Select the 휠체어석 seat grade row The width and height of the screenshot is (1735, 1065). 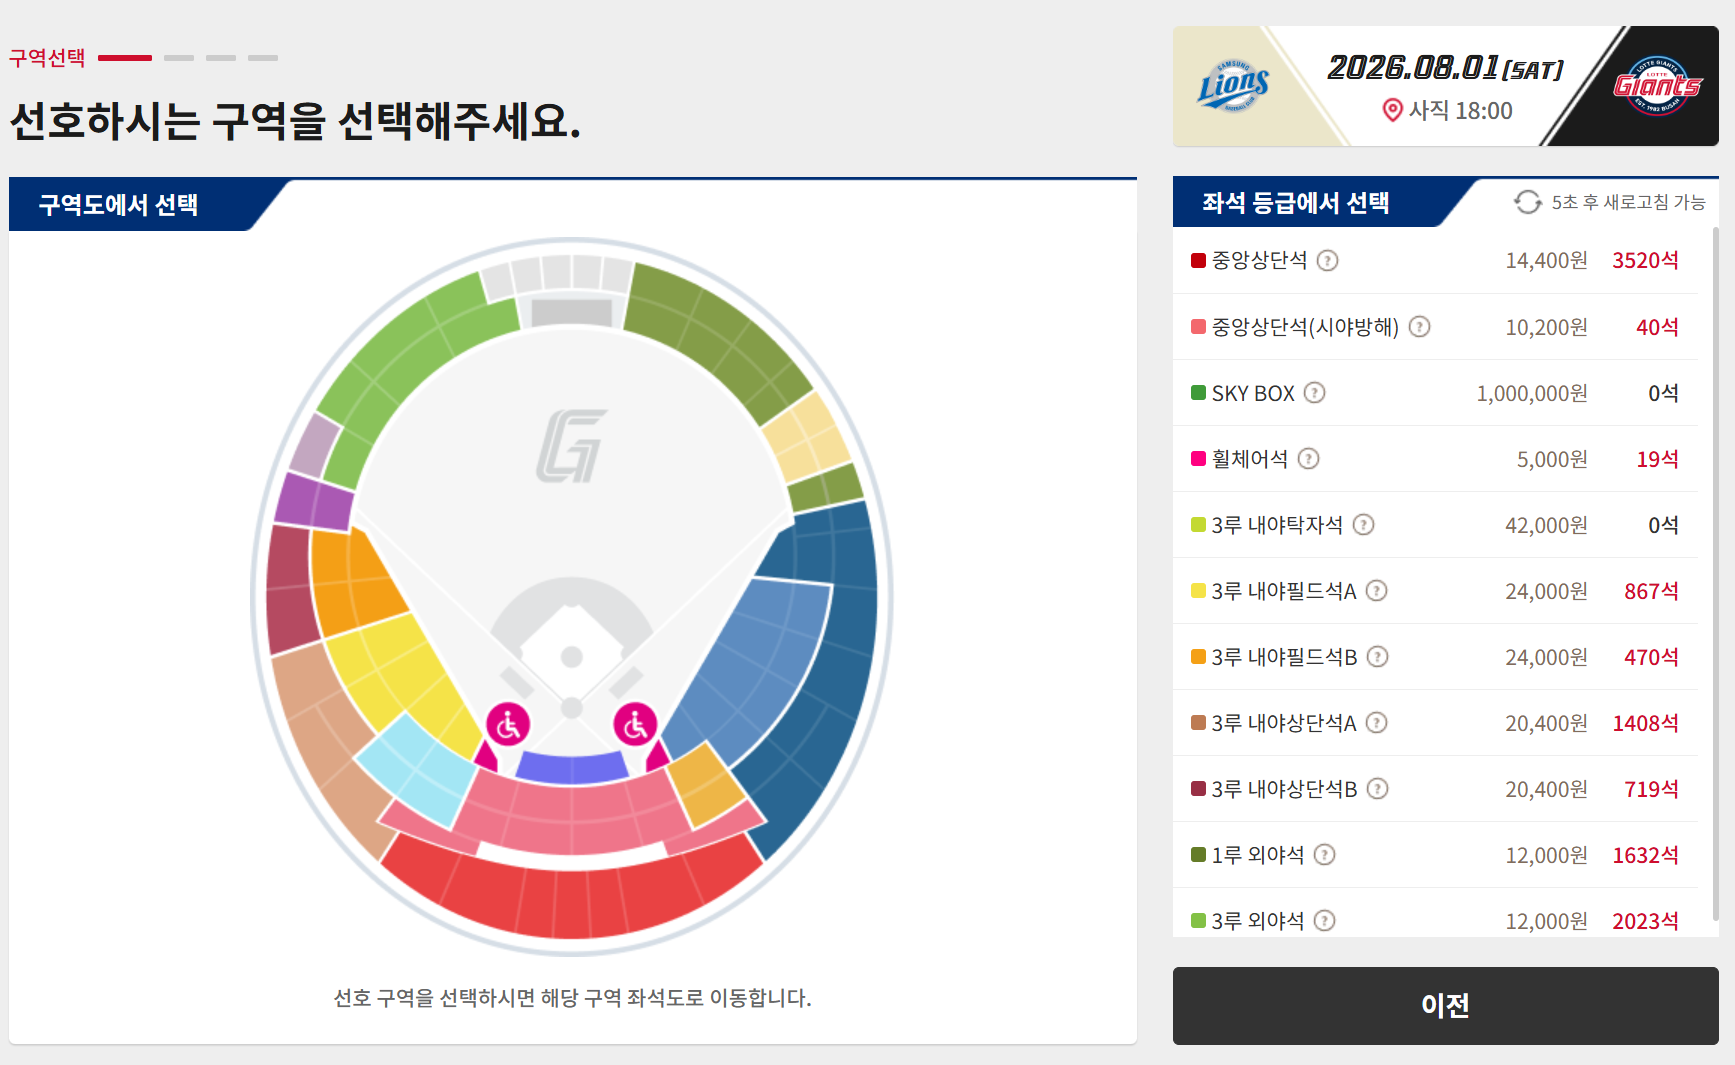(1435, 459)
